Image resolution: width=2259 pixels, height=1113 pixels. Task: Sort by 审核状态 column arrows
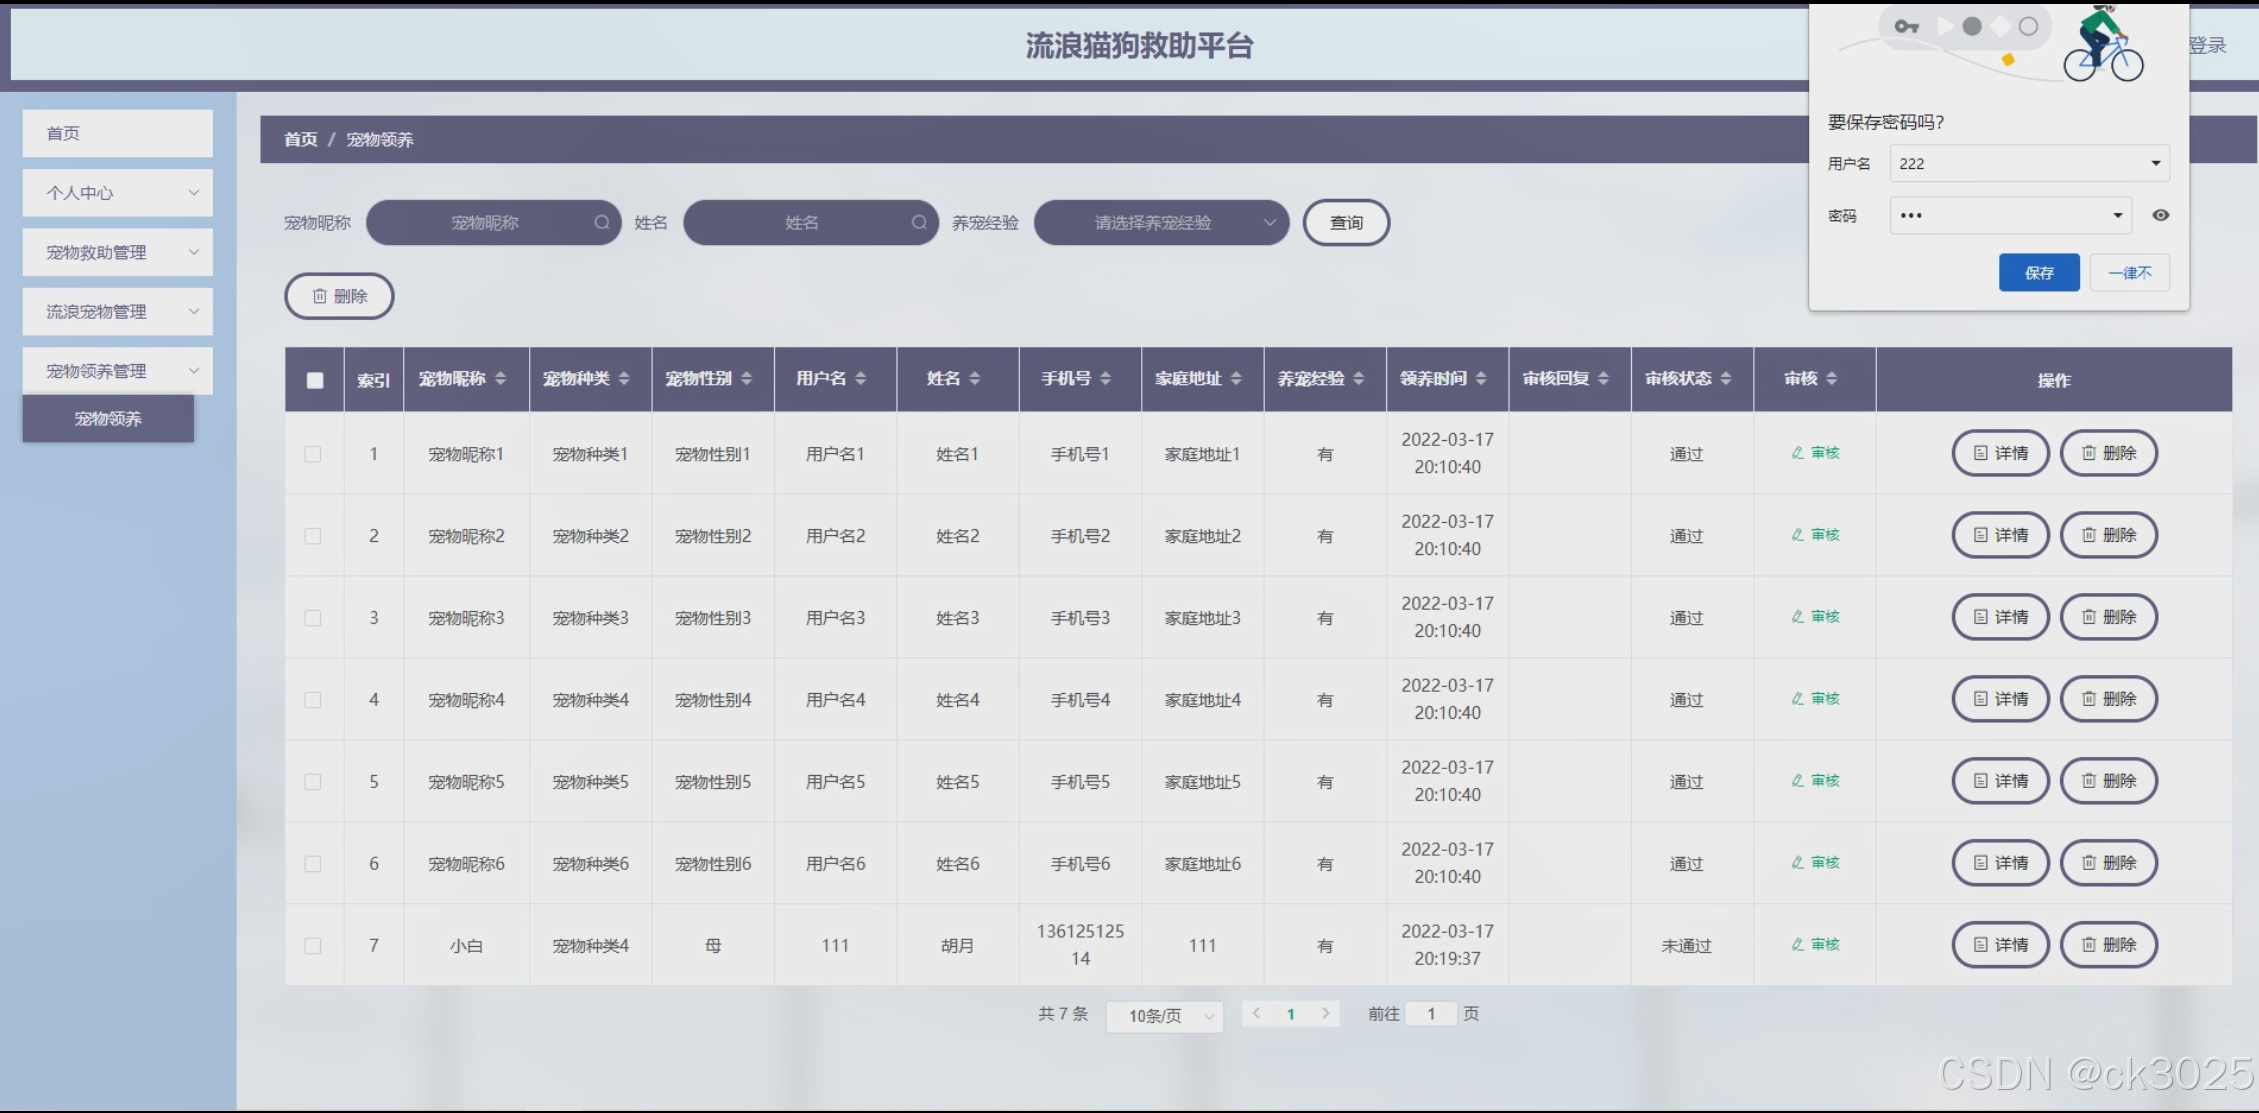[x=1726, y=378]
